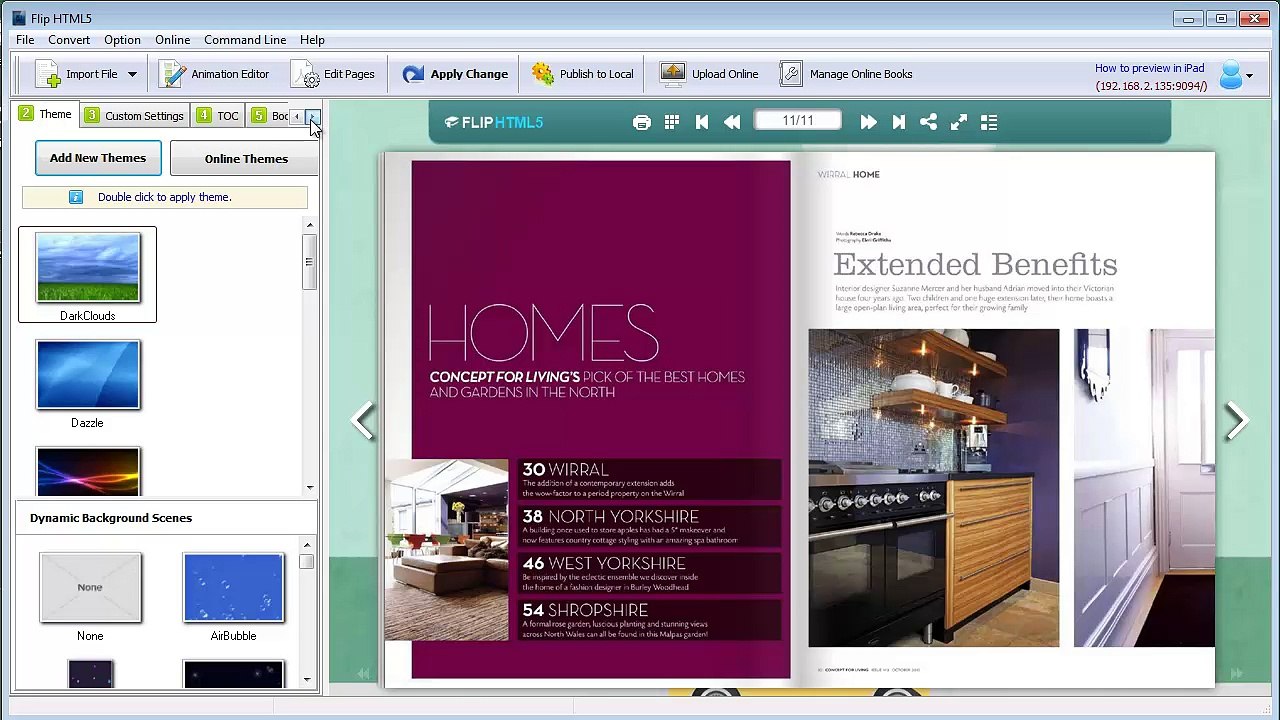
Task: Click the Import File toolbar button
Action: (77, 74)
